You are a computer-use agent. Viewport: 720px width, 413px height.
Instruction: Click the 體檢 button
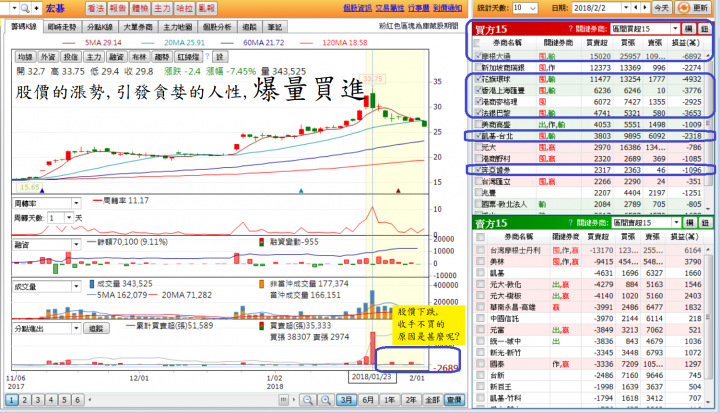point(140,8)
